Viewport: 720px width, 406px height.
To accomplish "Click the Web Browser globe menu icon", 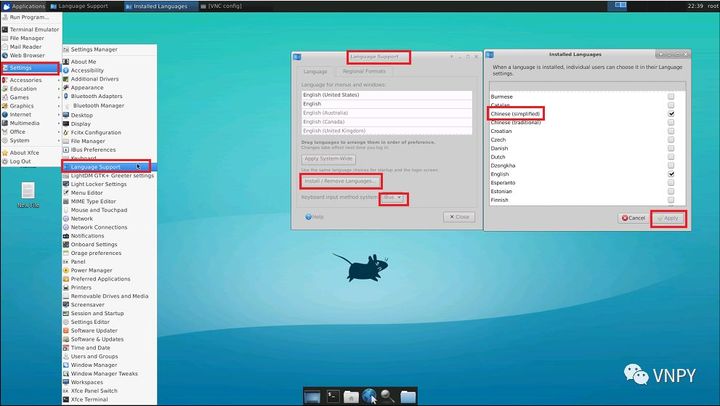I will (x=5, y=56).
